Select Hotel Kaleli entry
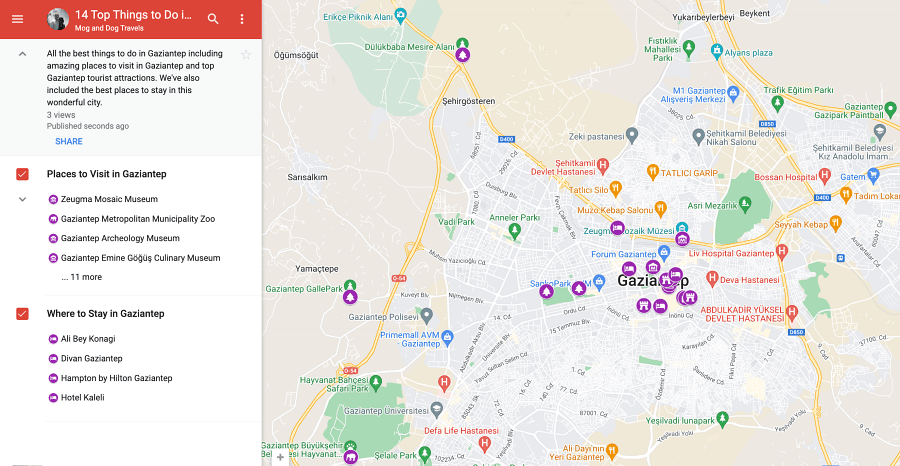The height and width of the screenshot is (466, 900). (83, 397)
